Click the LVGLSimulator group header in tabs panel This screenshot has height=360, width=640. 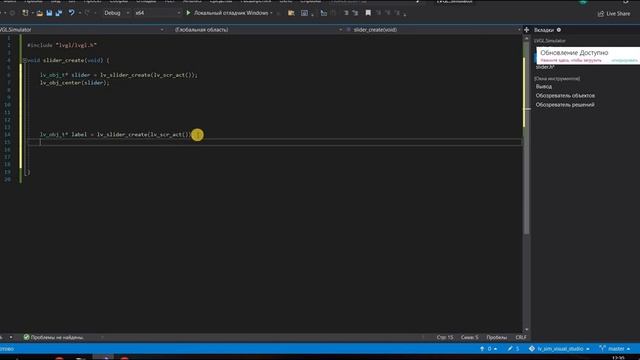point(550,41)
